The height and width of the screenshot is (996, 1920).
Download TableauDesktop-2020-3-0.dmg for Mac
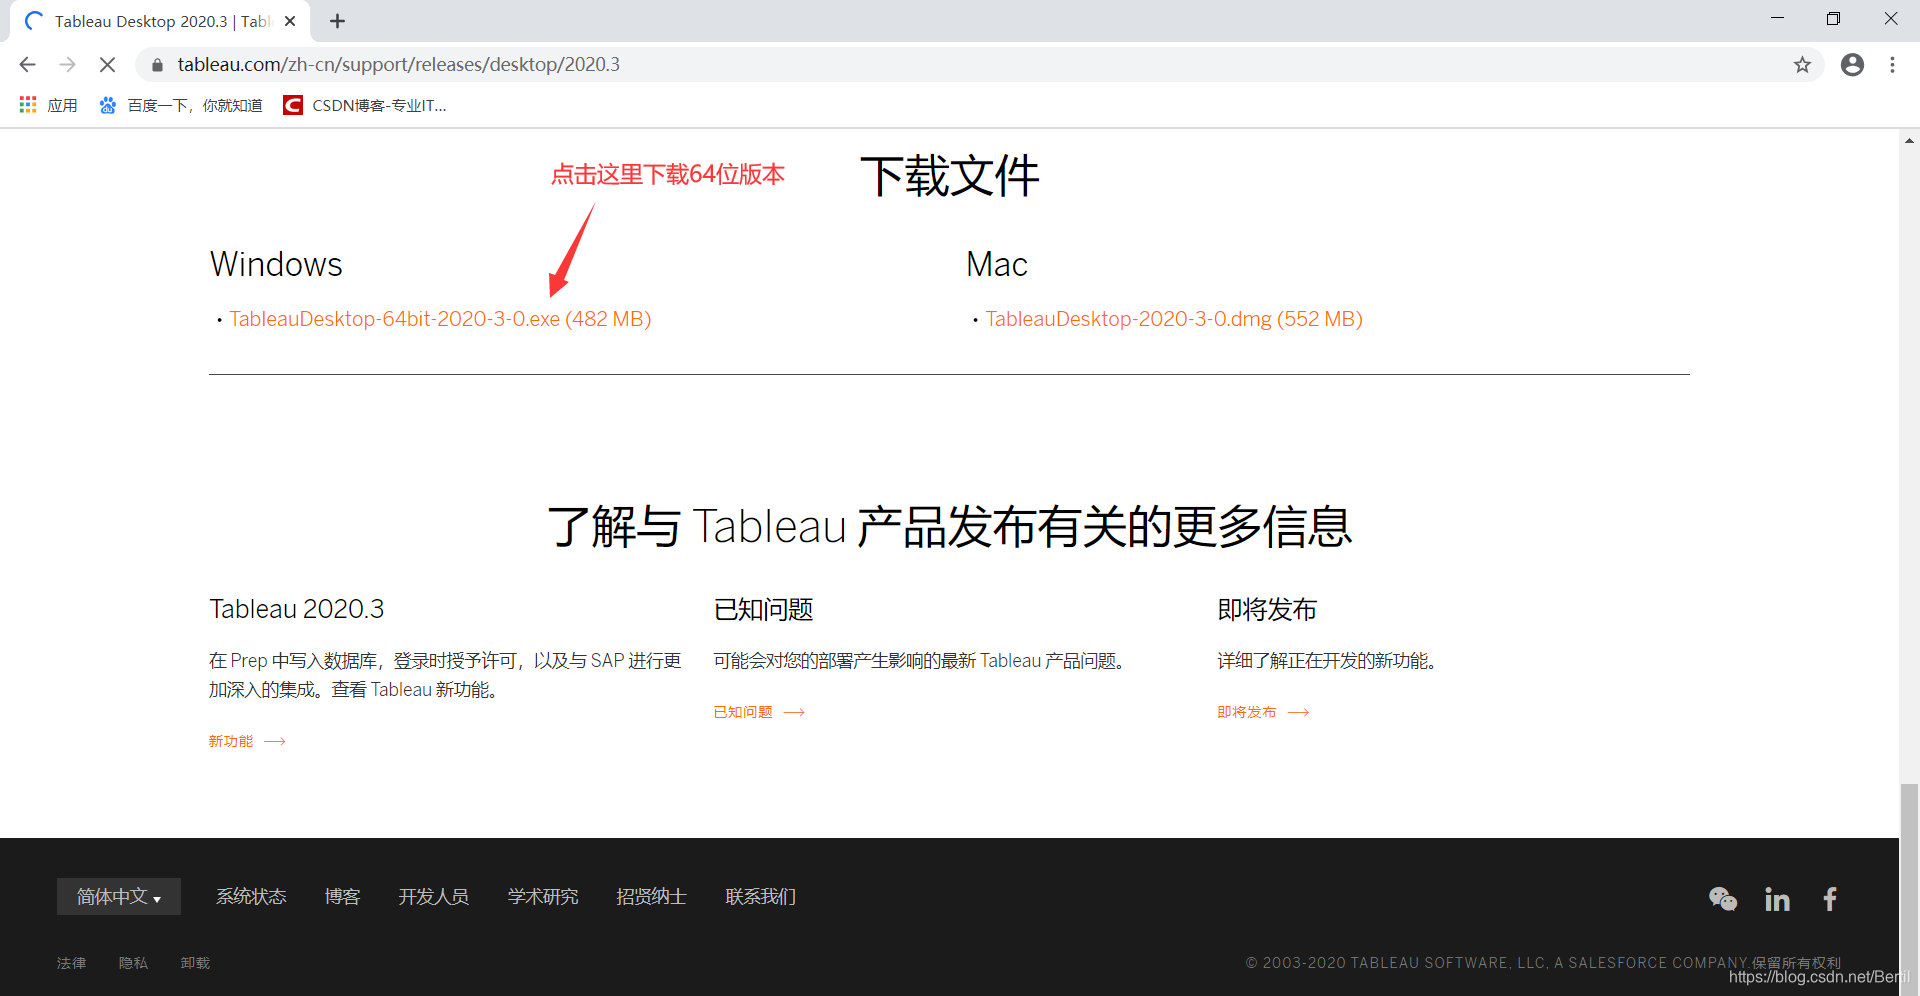tap(1174, 319)
